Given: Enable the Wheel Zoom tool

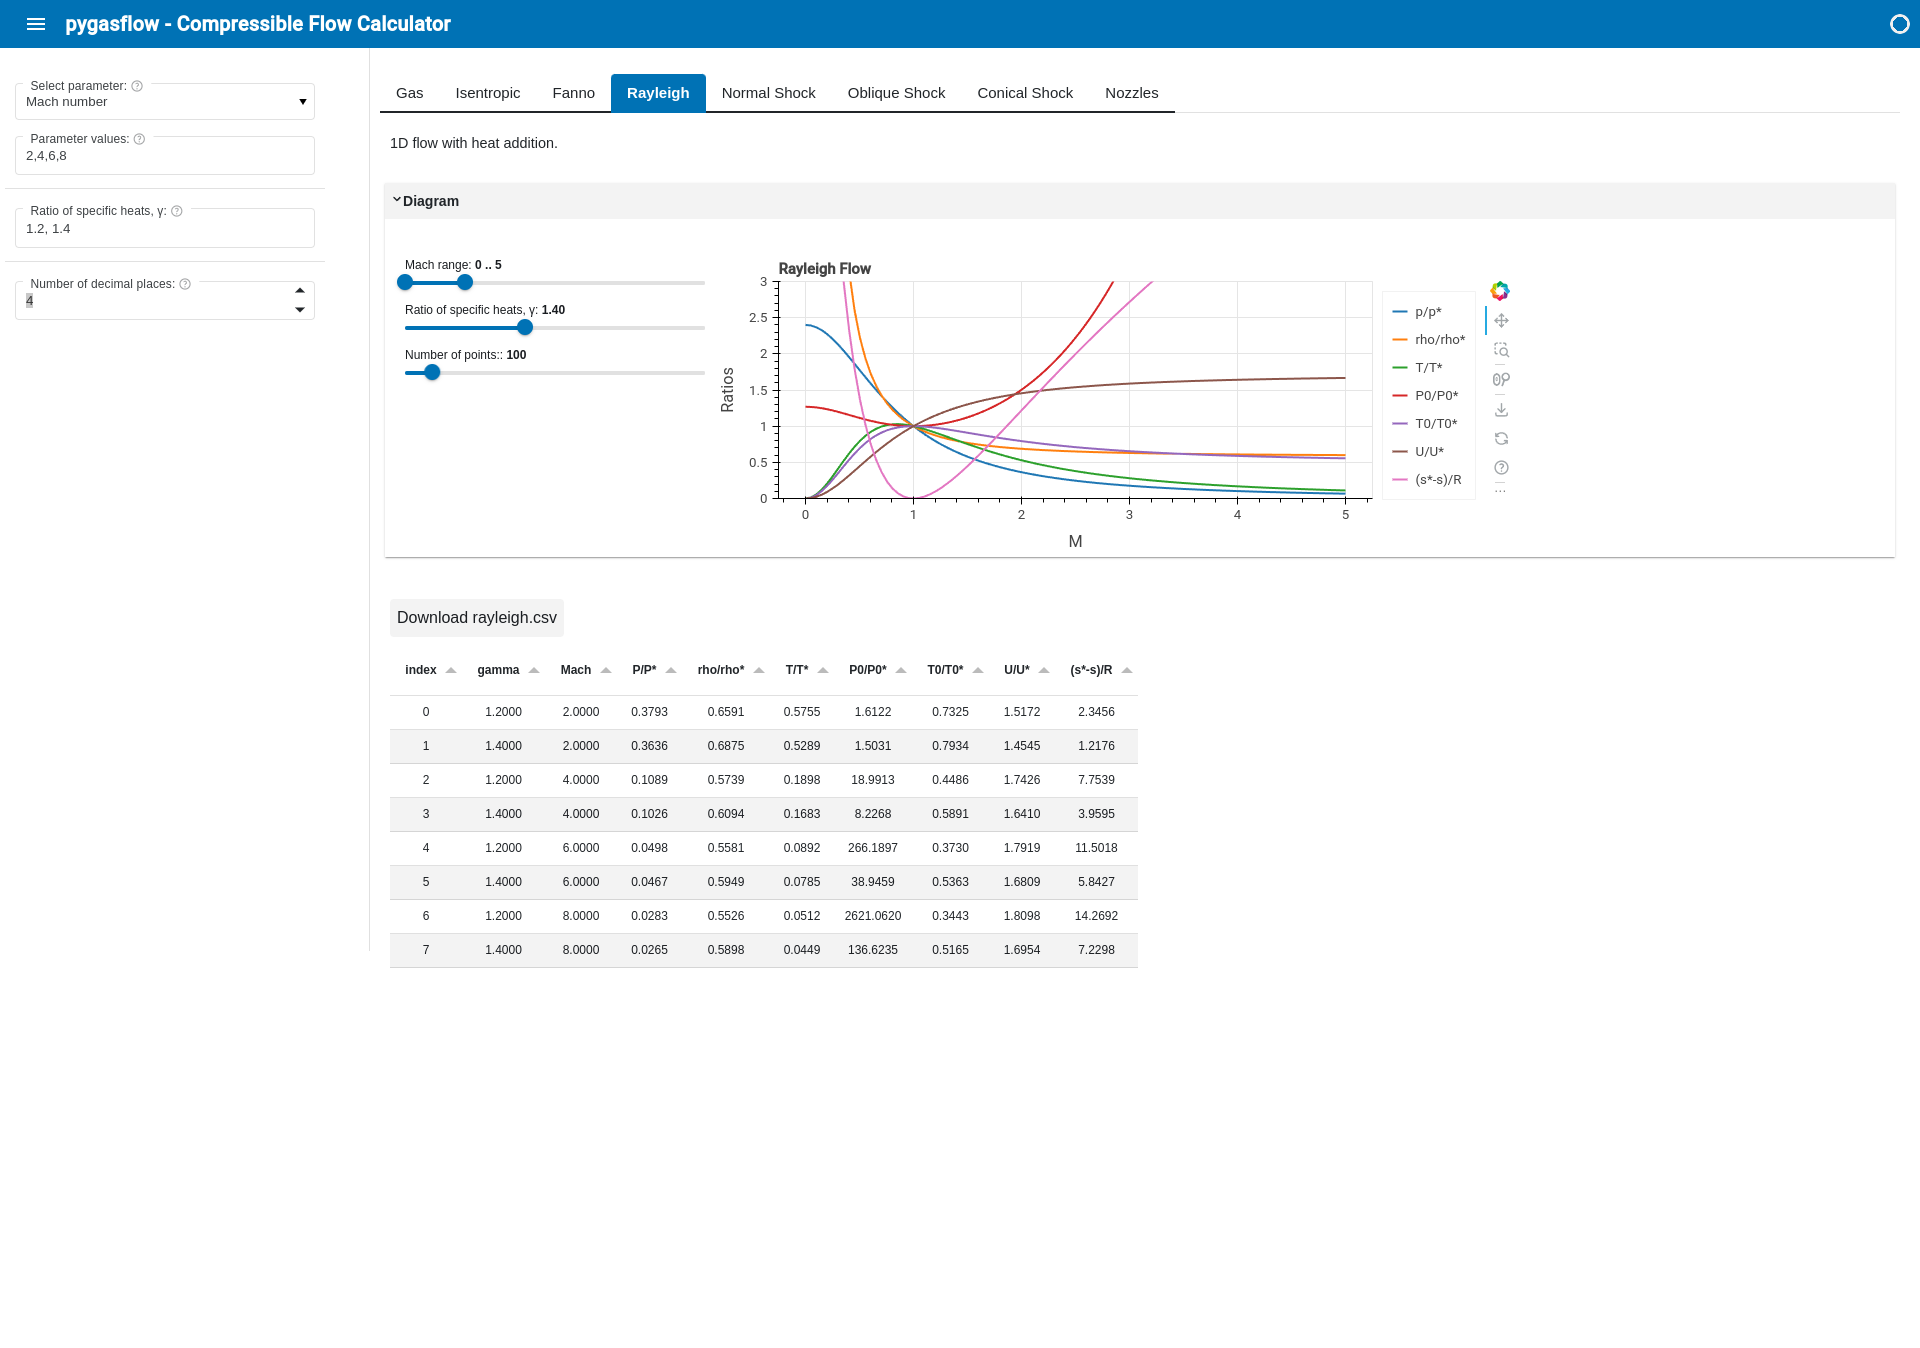Looking at the screenshot, I should click(1501, 379).
